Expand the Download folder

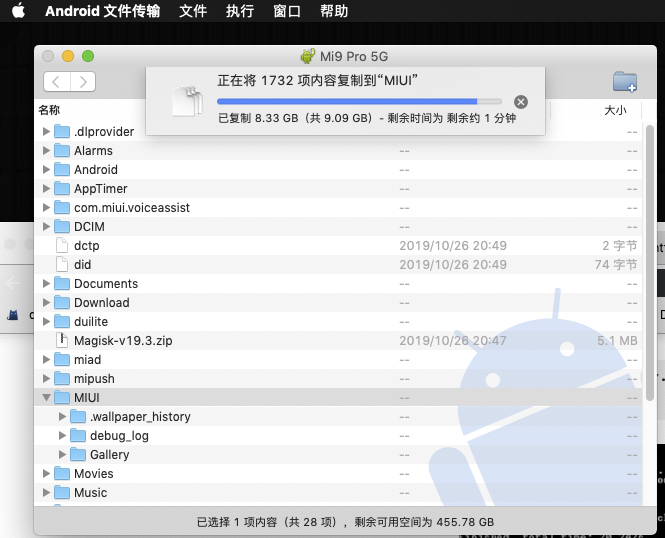(x=46, y=302)
